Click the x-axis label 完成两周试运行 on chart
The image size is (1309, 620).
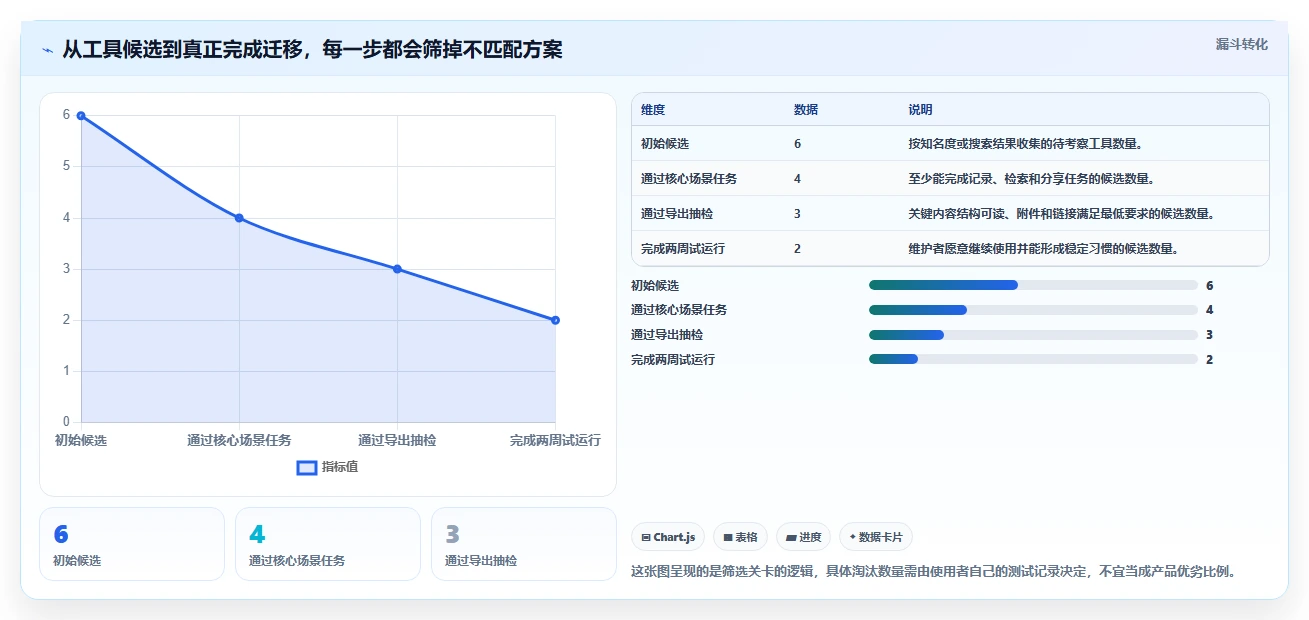pos(555,440)
